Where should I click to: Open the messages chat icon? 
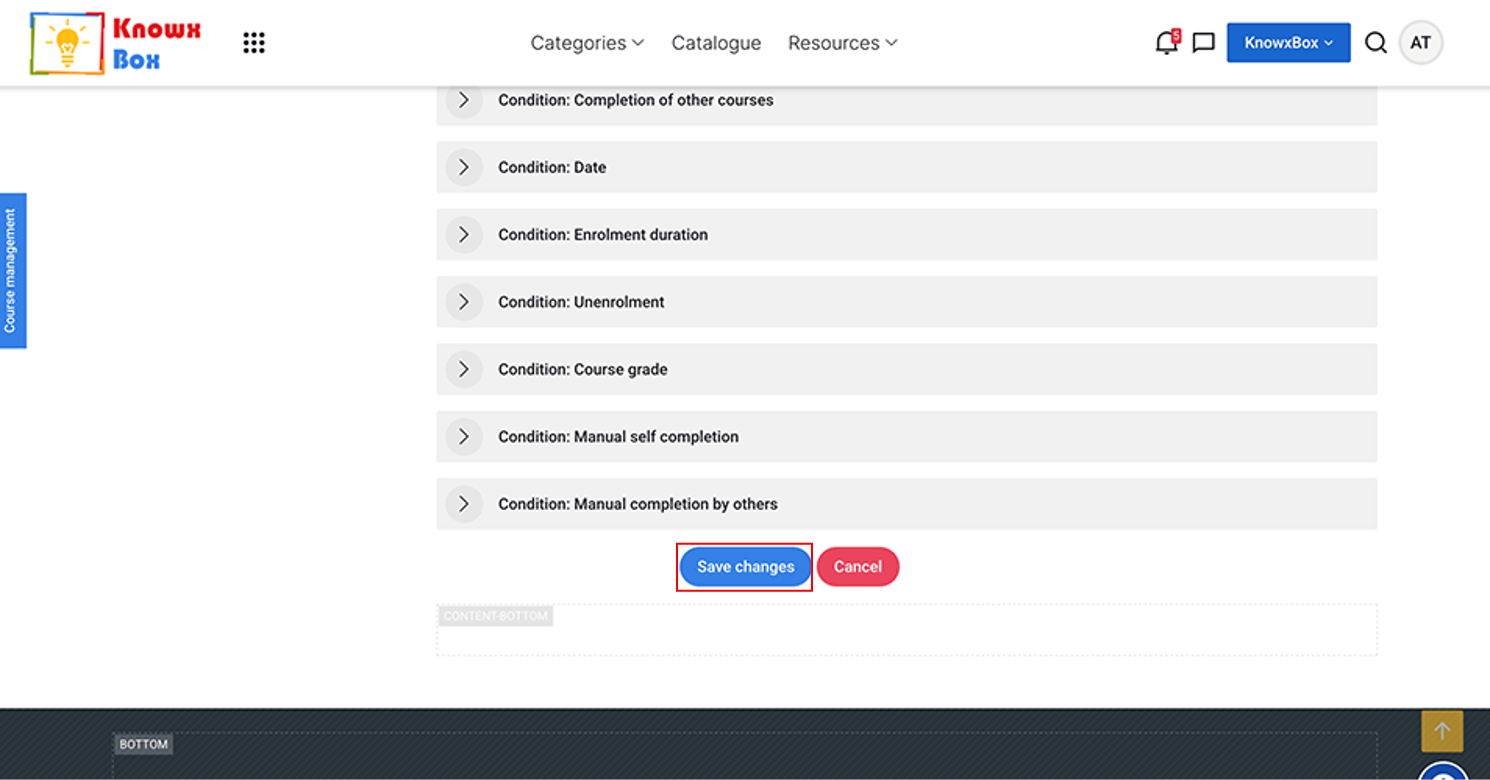pos(1204,43)
